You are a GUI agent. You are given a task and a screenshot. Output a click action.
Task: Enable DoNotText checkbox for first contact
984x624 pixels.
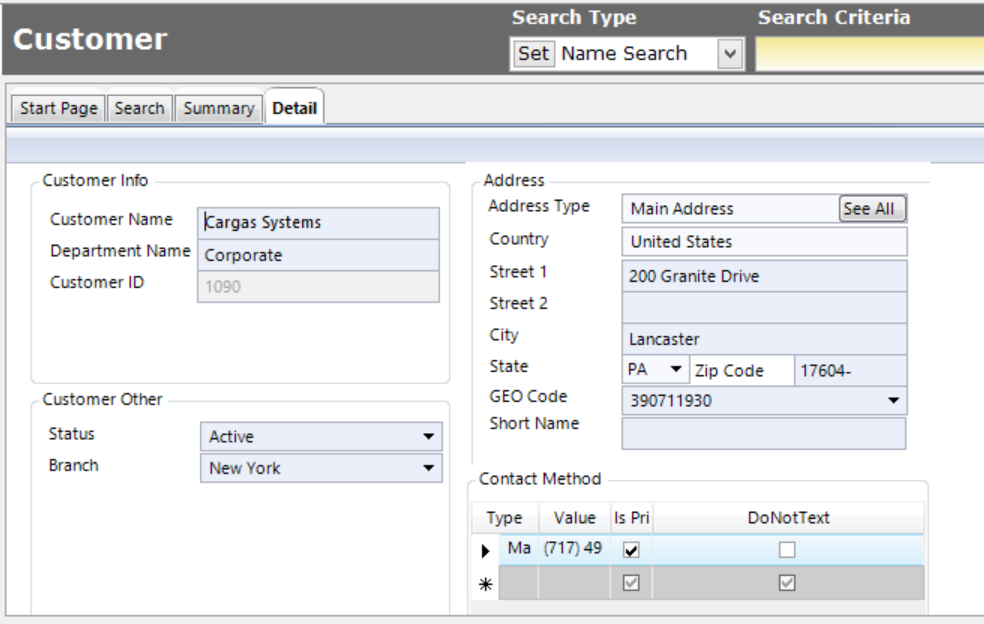pos(788,550)
